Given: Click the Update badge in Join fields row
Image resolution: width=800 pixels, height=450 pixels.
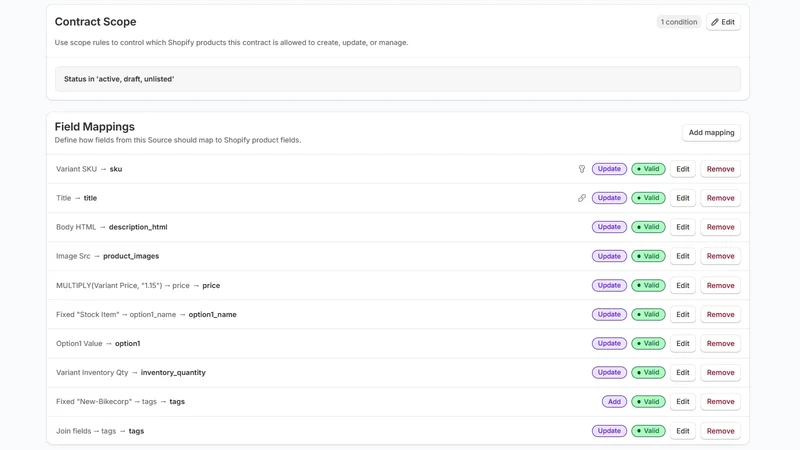Looking at the screenshot, I should pyautogui.click(x=609, y=431).
